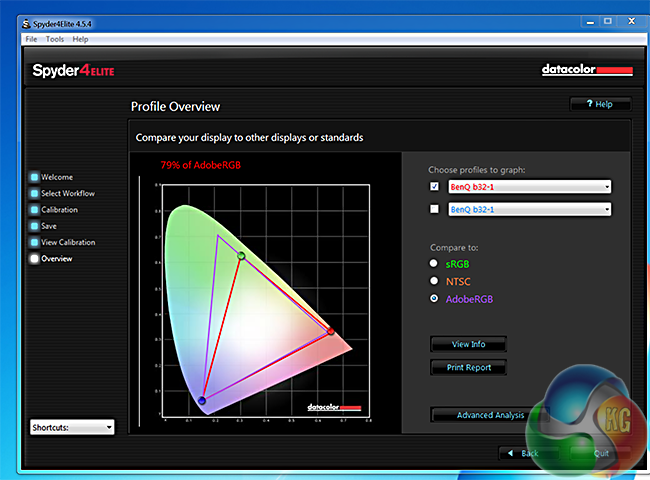Click the Welcome step icon in sidebar
The height and width of the screenshot is (480, 650).
[34, 177]
